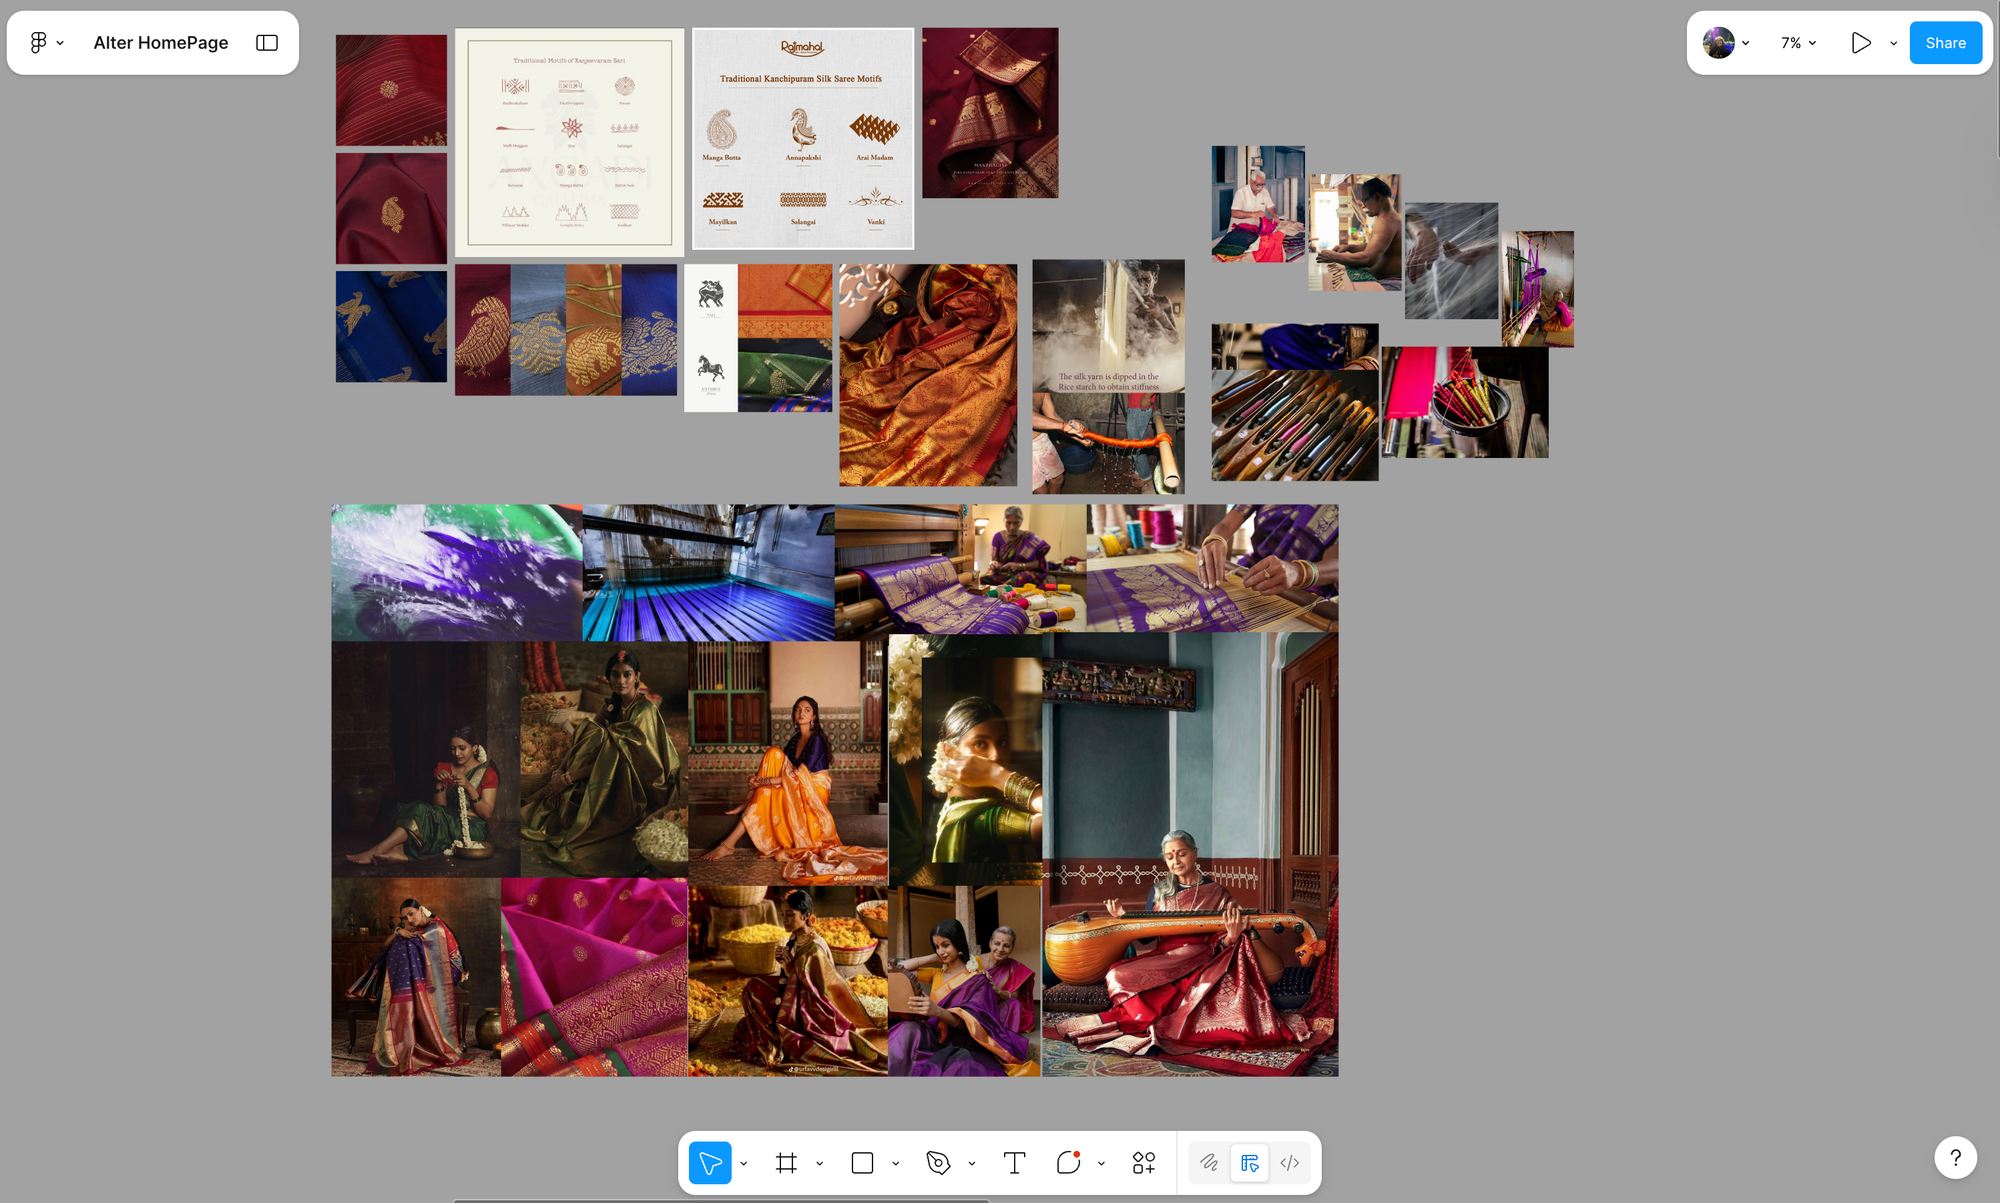Screen dimensions: 2000x1203
Task: Open the Actions and resources tool
Action: pos(1144,1163)
